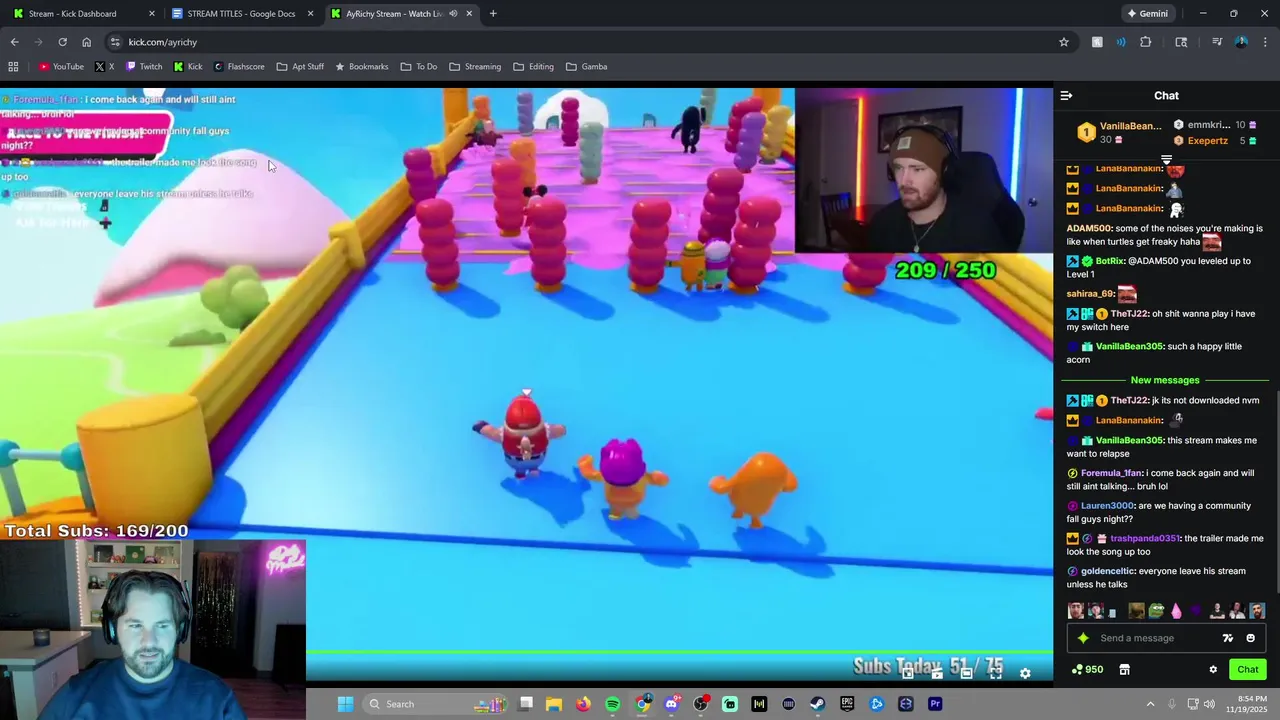View the 950 channel points balance
1280x720 pixels.
point(1087,670)
